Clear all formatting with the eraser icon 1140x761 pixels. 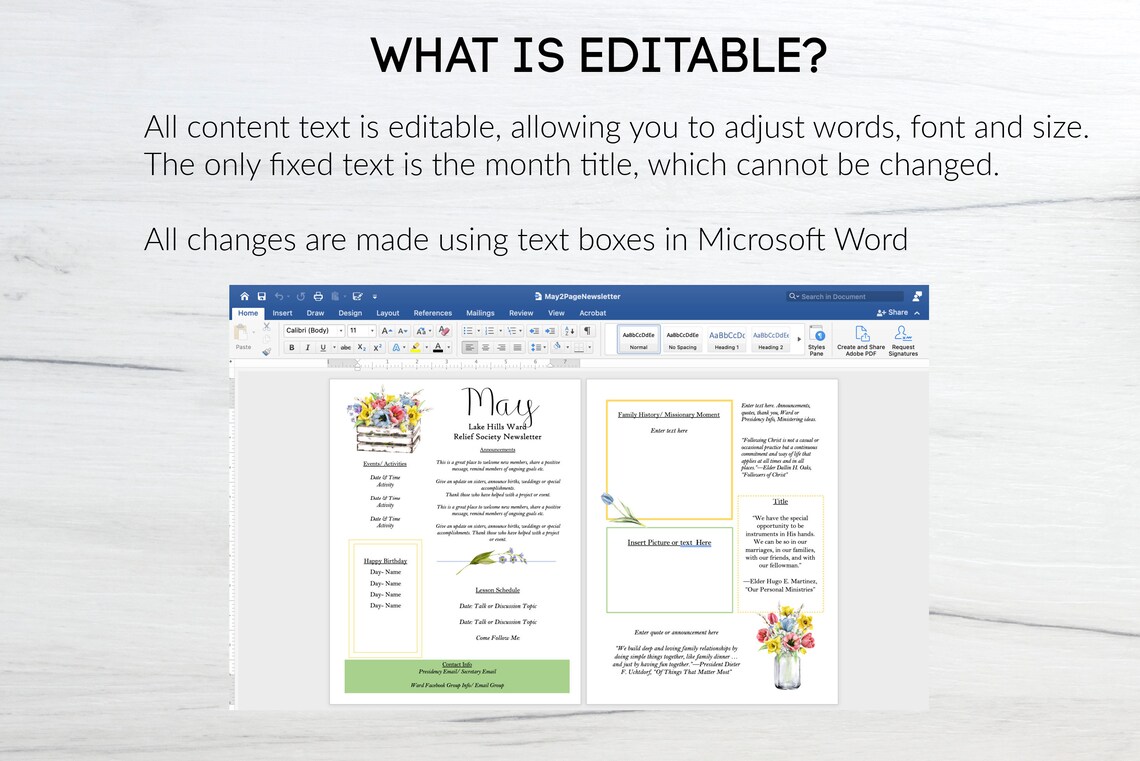coord(443,329)
